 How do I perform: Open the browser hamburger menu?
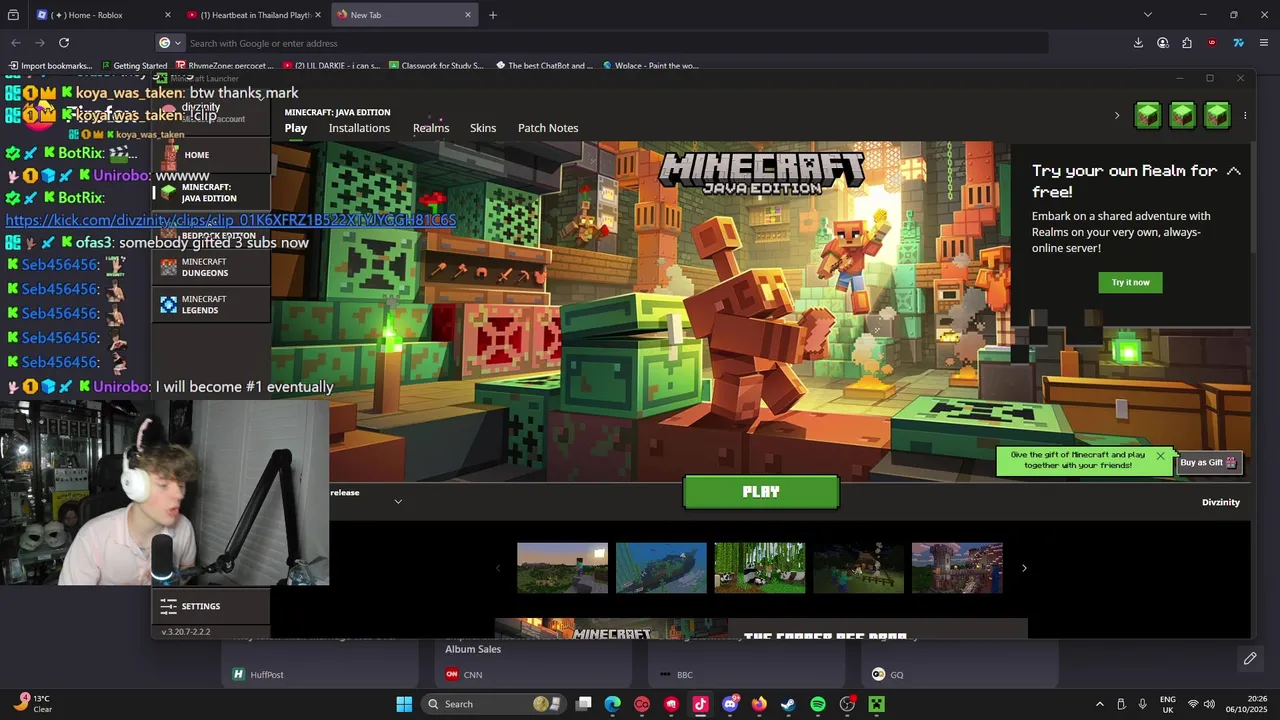coord(1263,43)
